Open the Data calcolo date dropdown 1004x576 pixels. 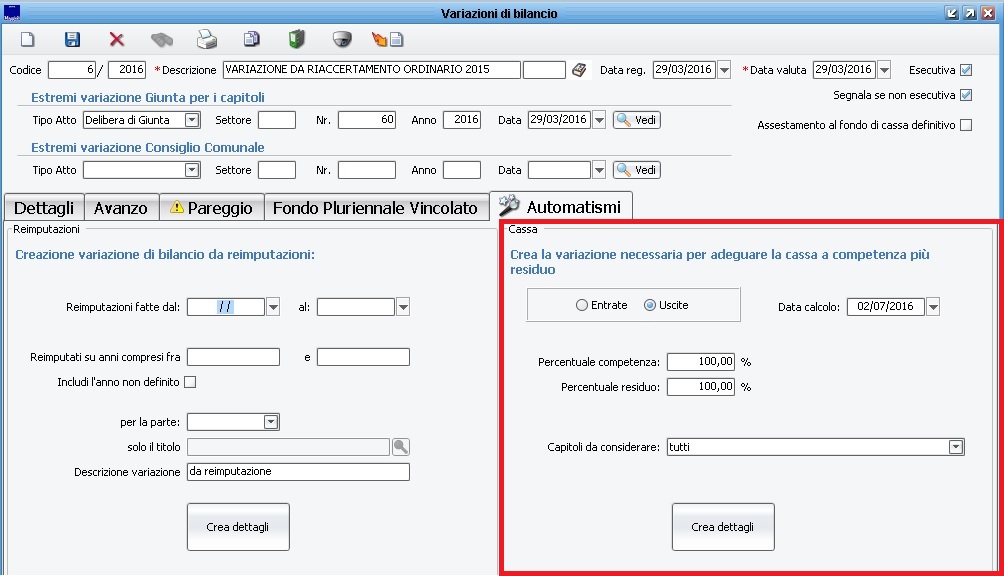tap(933, 307)
